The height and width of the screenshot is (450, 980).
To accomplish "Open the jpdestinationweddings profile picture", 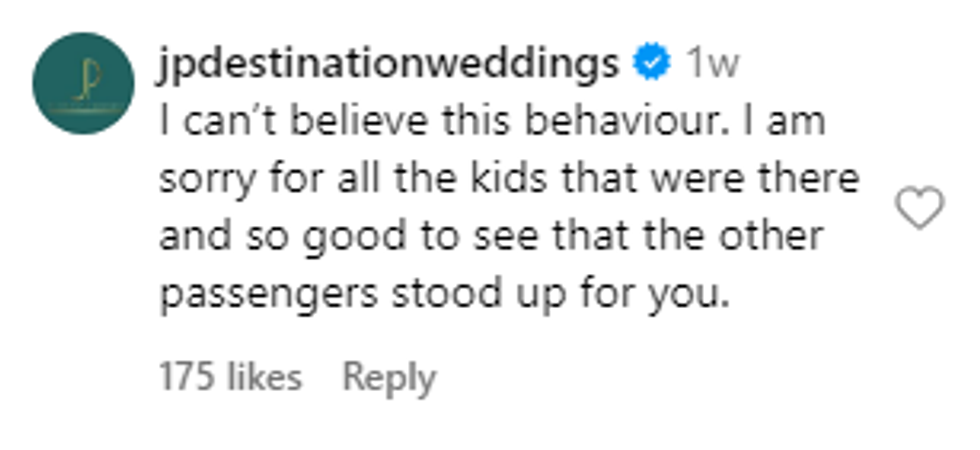I will click(x=83, y=83).
